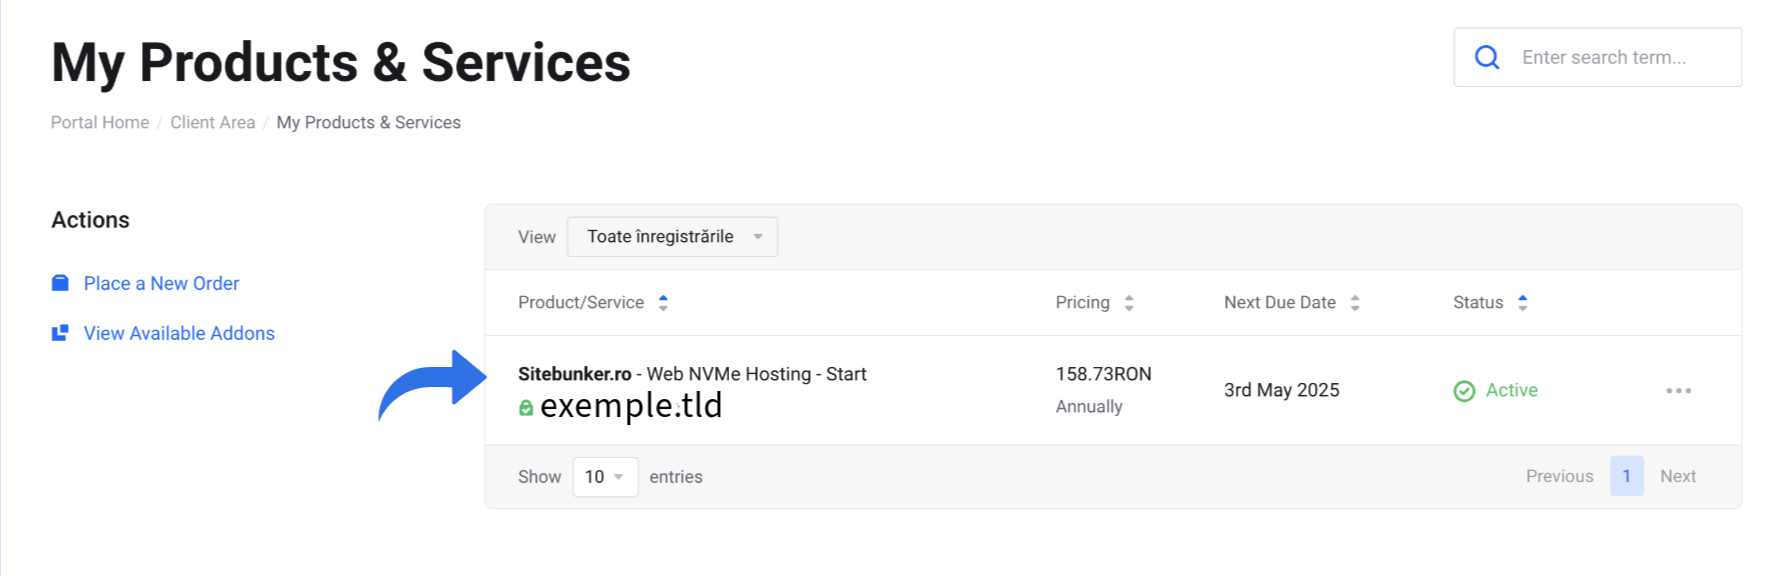Click the Place a New Order cart icon
Viewport: 1778px width, 576px height.
pos(60,283)
